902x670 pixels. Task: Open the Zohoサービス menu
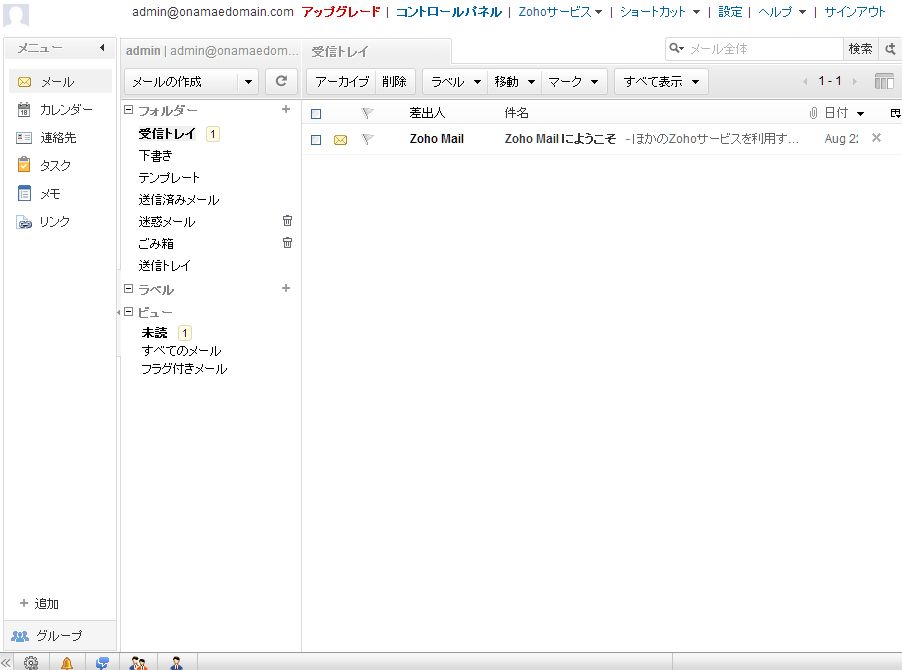point(560,12)
